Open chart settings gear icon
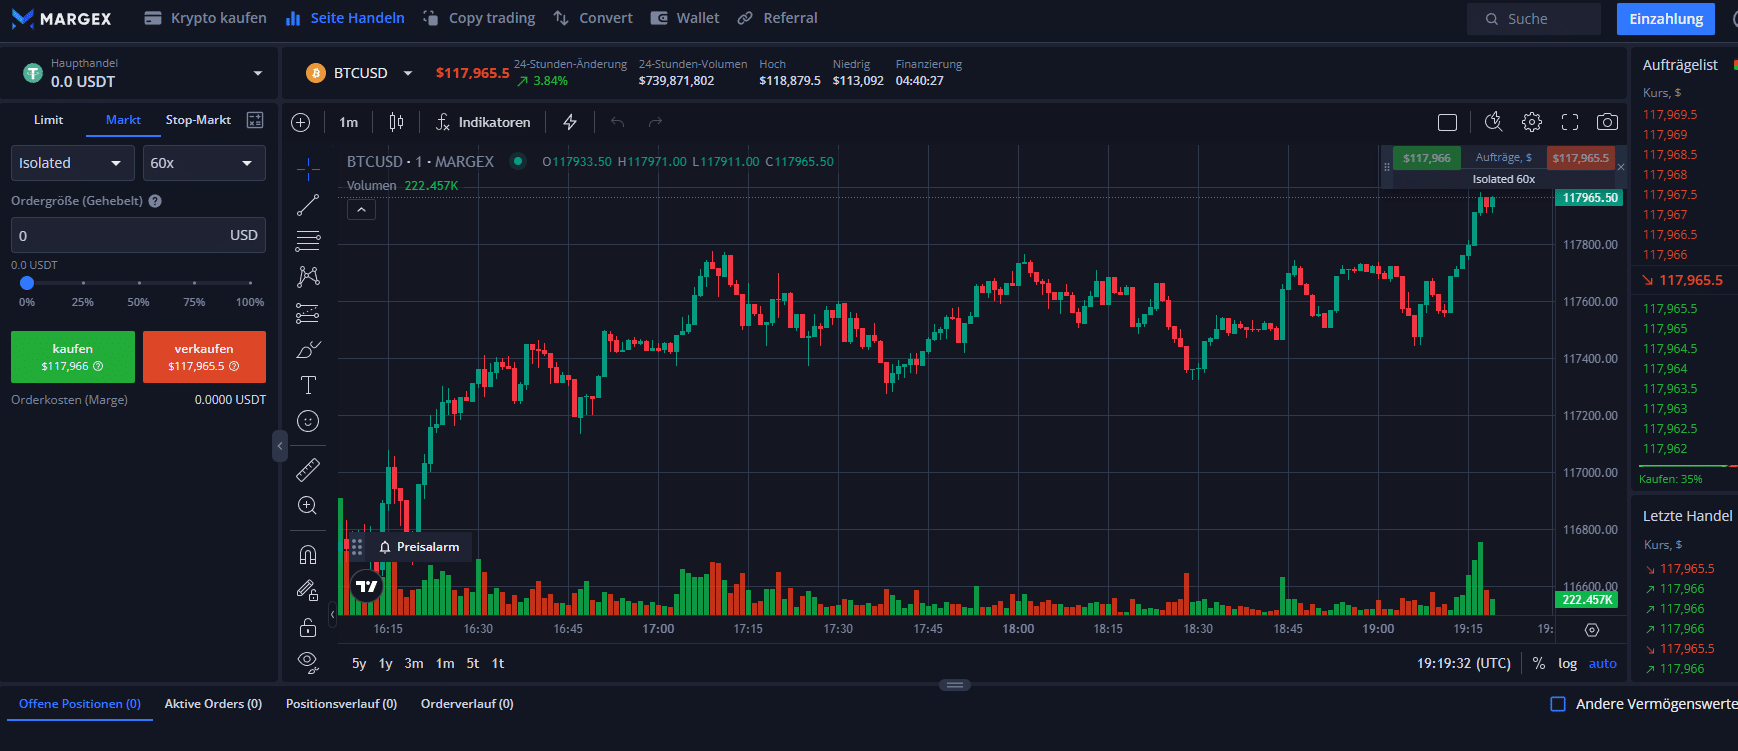Viewport: 1738px width, 751px height. click(x=1531, y=122)
